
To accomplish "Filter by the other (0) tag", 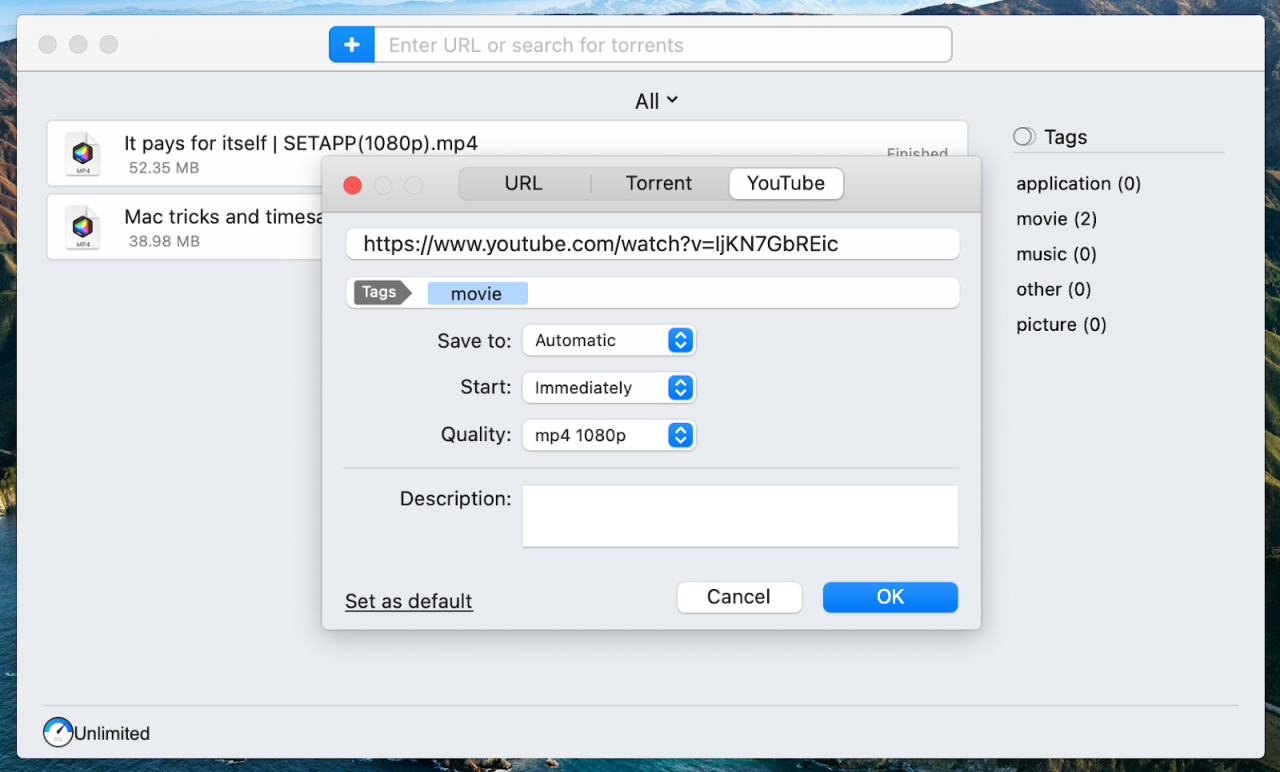I will [1054, 289].
